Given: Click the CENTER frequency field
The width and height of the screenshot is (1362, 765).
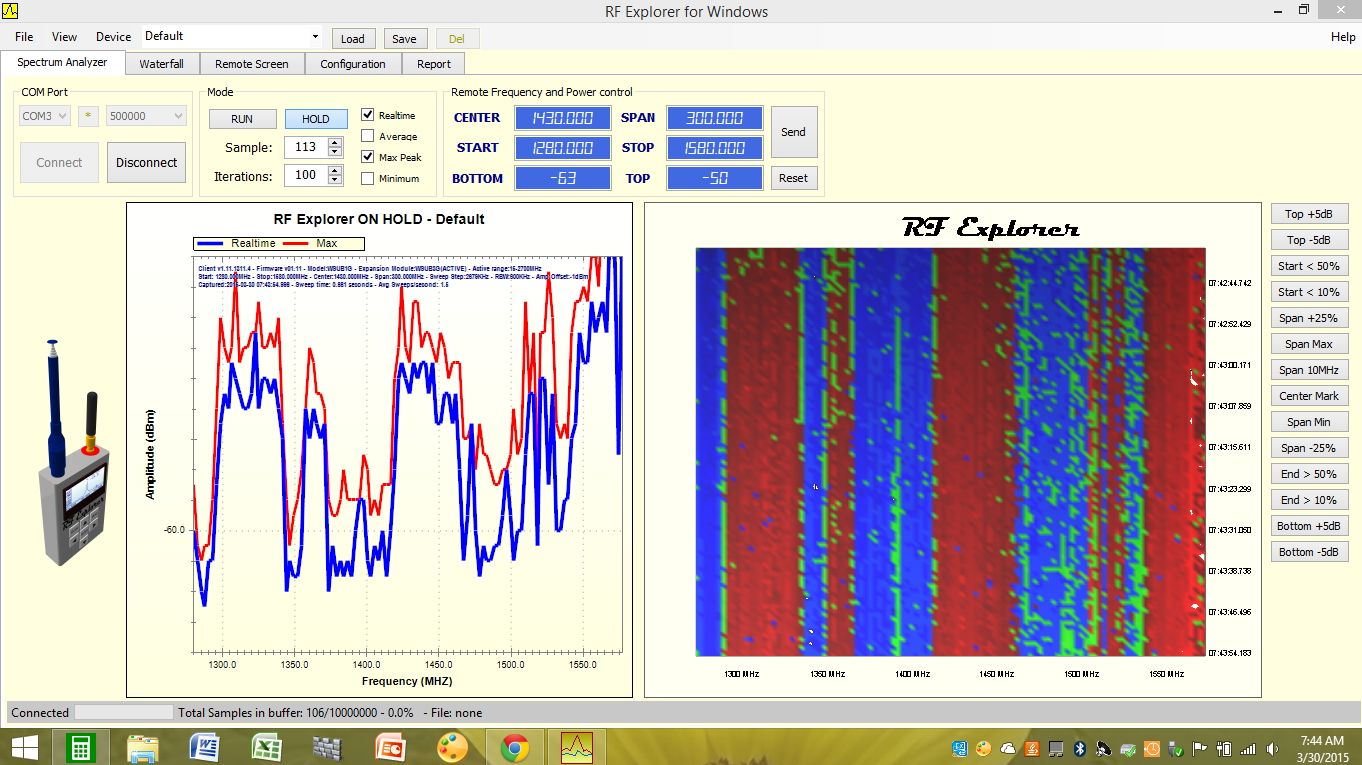Looking at the screenshot, I should tap(562, 118).
